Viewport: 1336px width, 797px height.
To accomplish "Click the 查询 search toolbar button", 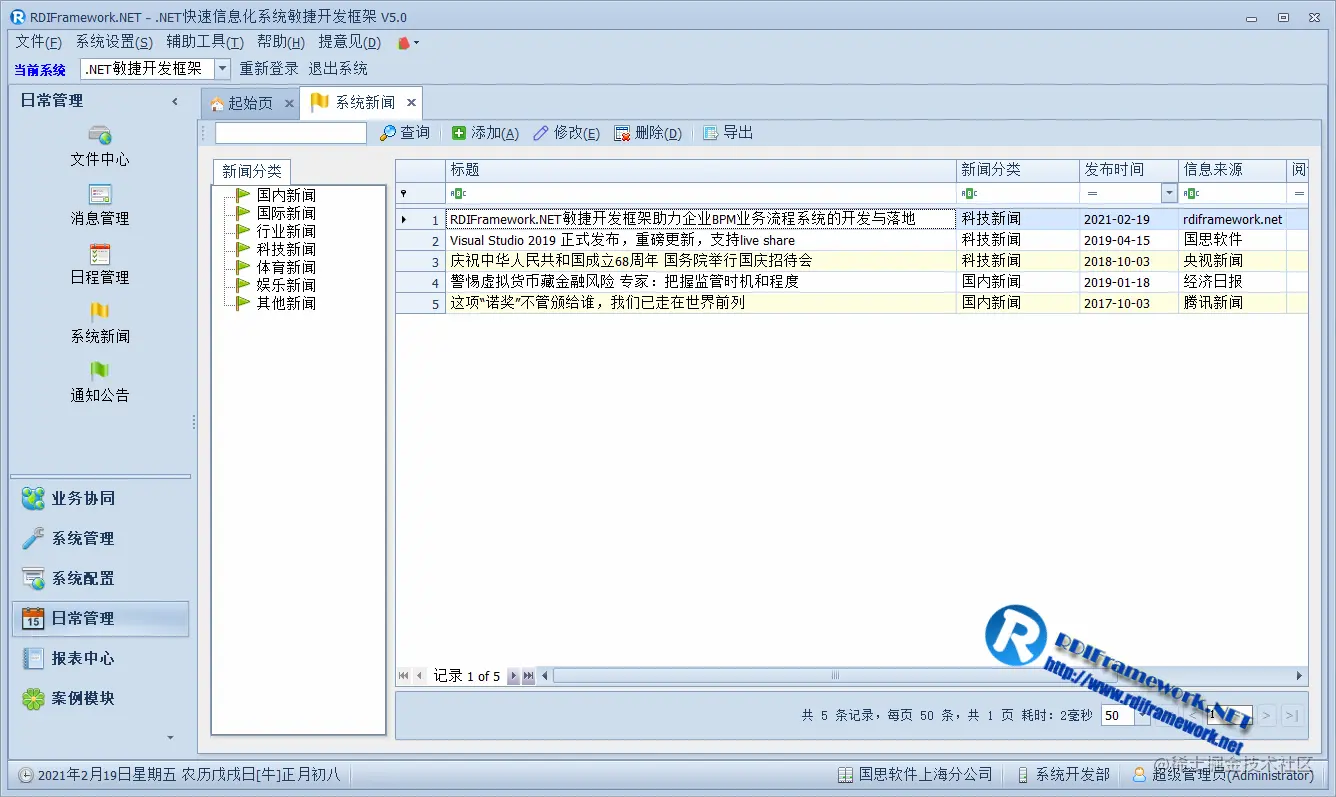I will [x=405, y=133].
